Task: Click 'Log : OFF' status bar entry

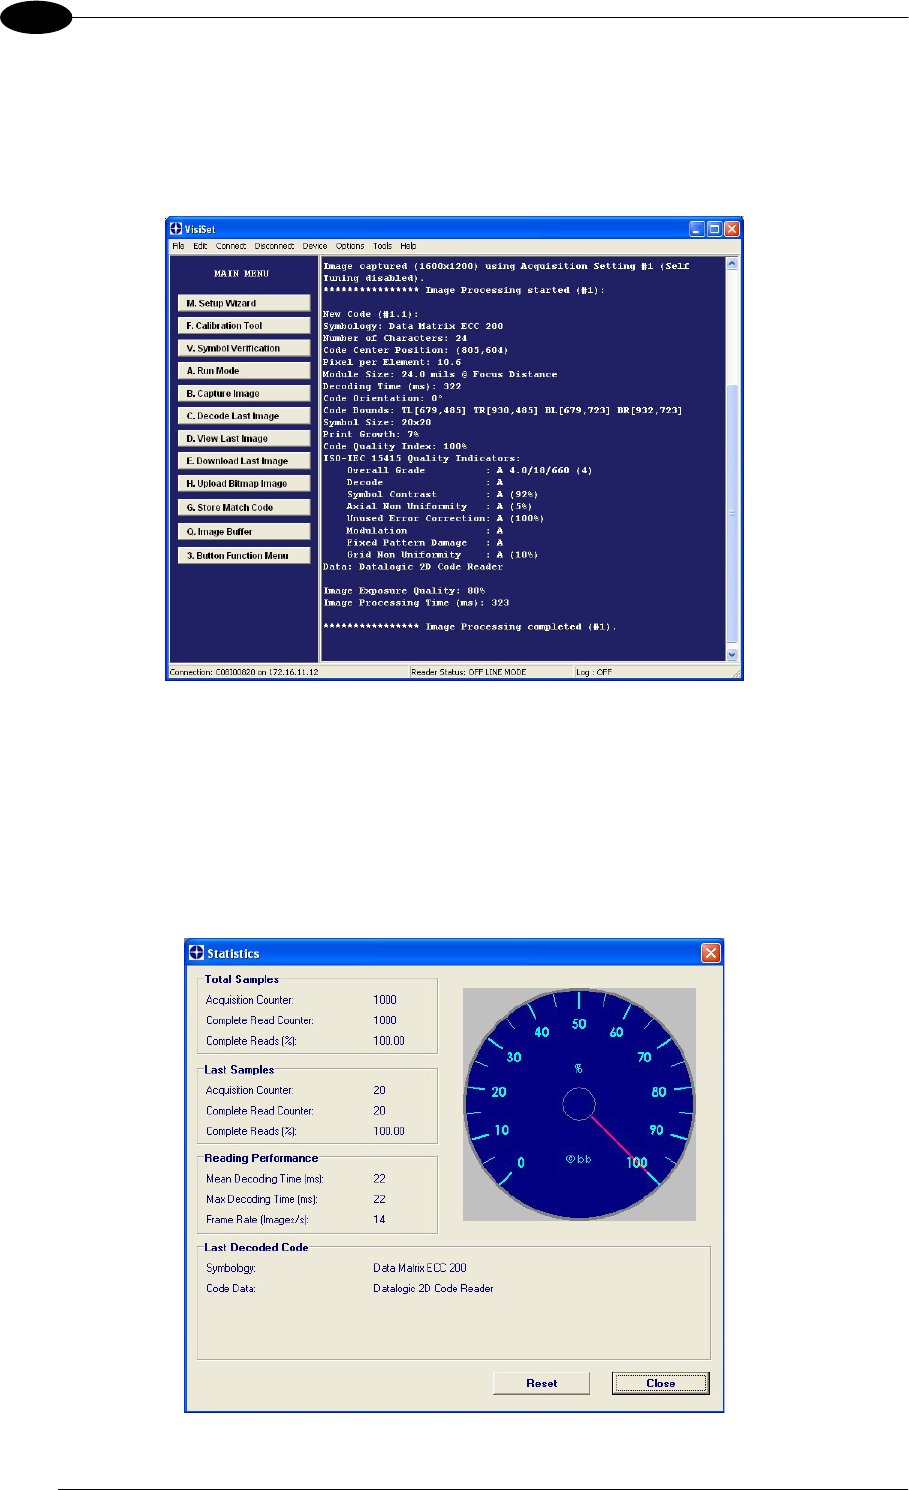Action: coord(594,672)
